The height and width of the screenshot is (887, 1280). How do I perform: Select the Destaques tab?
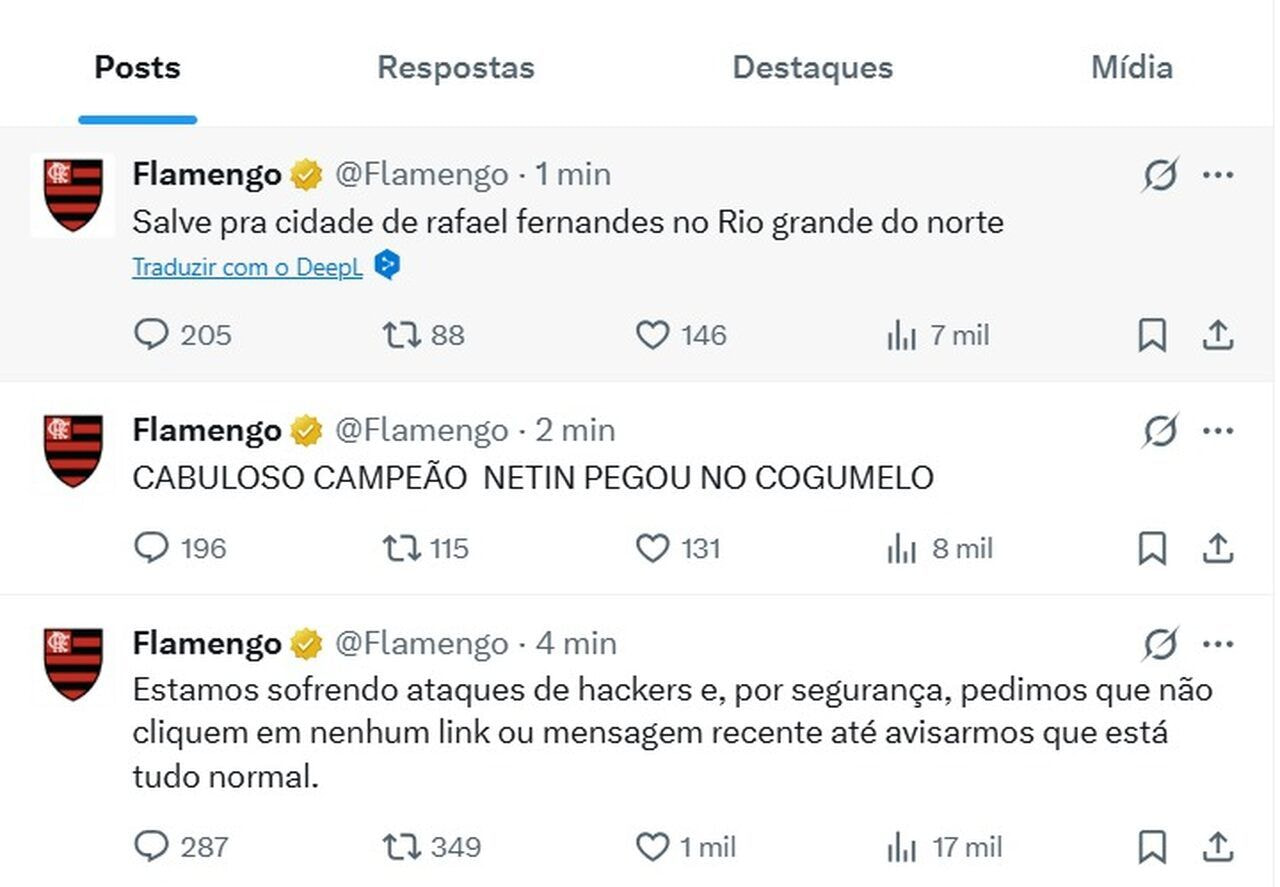click(x=812, y=67)
